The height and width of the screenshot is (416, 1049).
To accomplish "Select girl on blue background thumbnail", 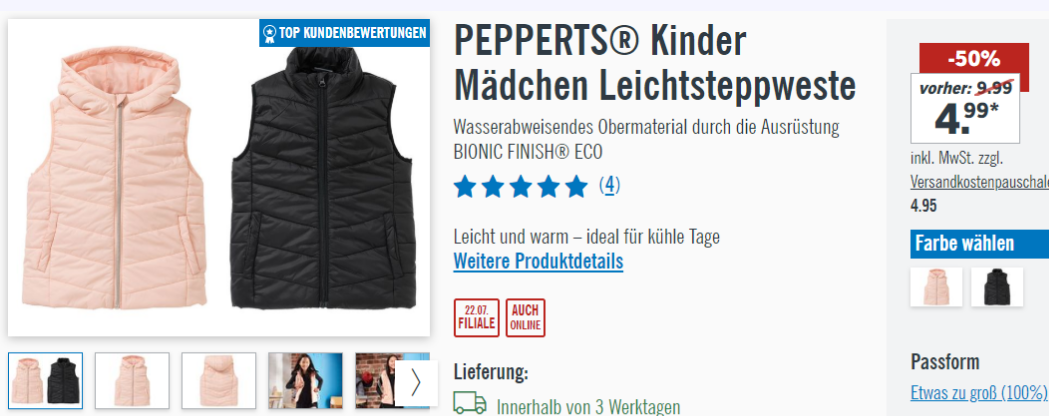I will pos(305,381).
